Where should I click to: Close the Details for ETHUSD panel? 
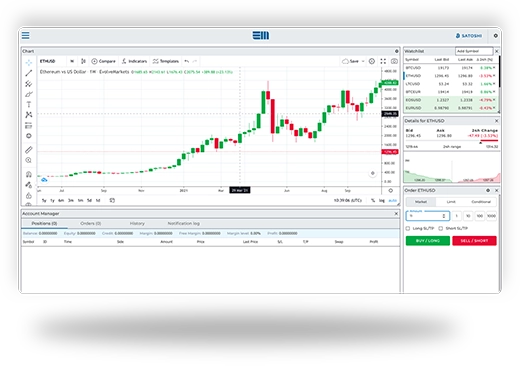pyautogui.click(x=497, y=121)
